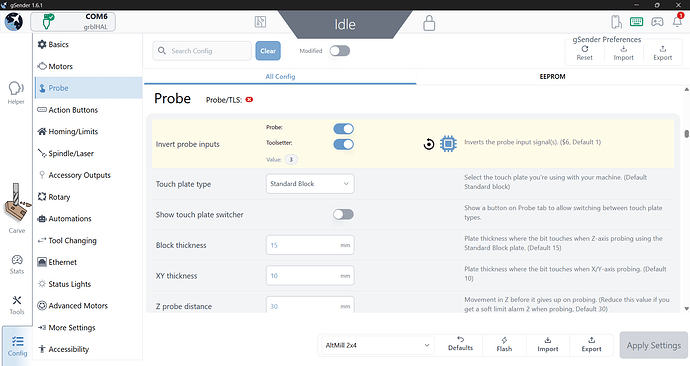The width and height of the screenshot is (690, 366).
Task: Click the Clear search button
Action: 268,51
